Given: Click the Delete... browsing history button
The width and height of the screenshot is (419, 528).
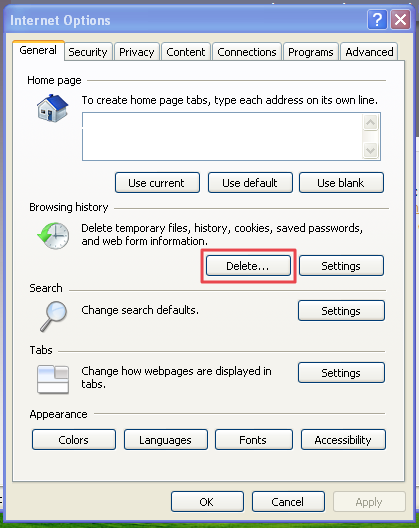Looking at the screenshot, I should [248, 266].
